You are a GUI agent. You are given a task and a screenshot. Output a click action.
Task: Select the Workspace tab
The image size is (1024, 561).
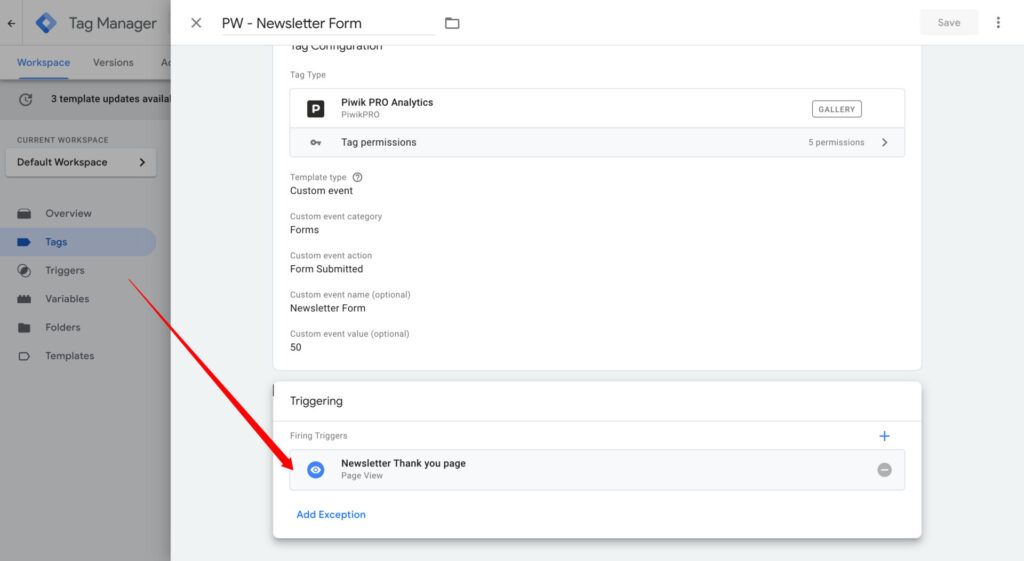click(x=43, y=62)
